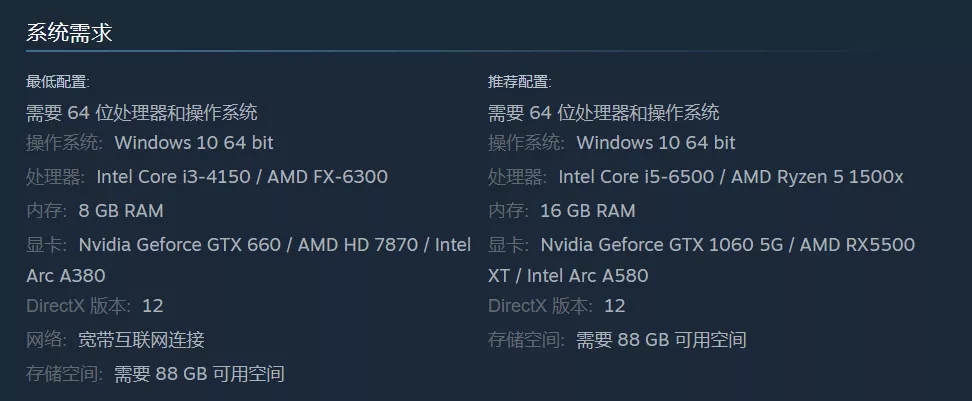Click the XT / Intel Arc A580 text
Screen dimensions: 972x401
click(x=568, y=276)
